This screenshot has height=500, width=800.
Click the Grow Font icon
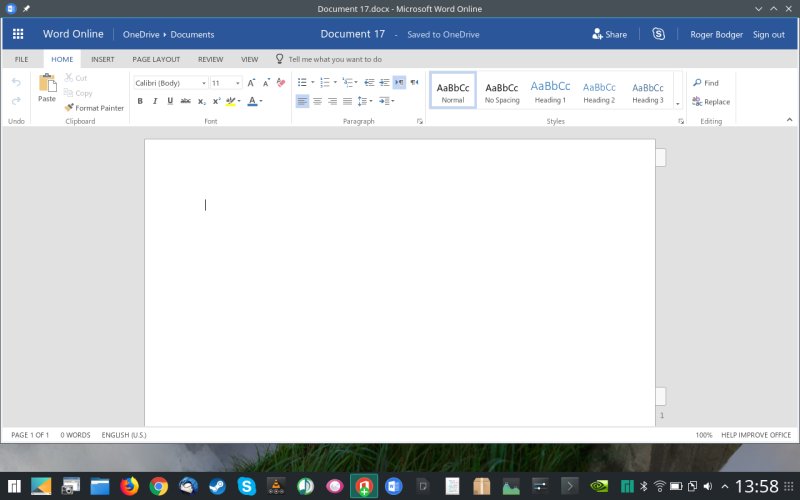coord(251,83)
